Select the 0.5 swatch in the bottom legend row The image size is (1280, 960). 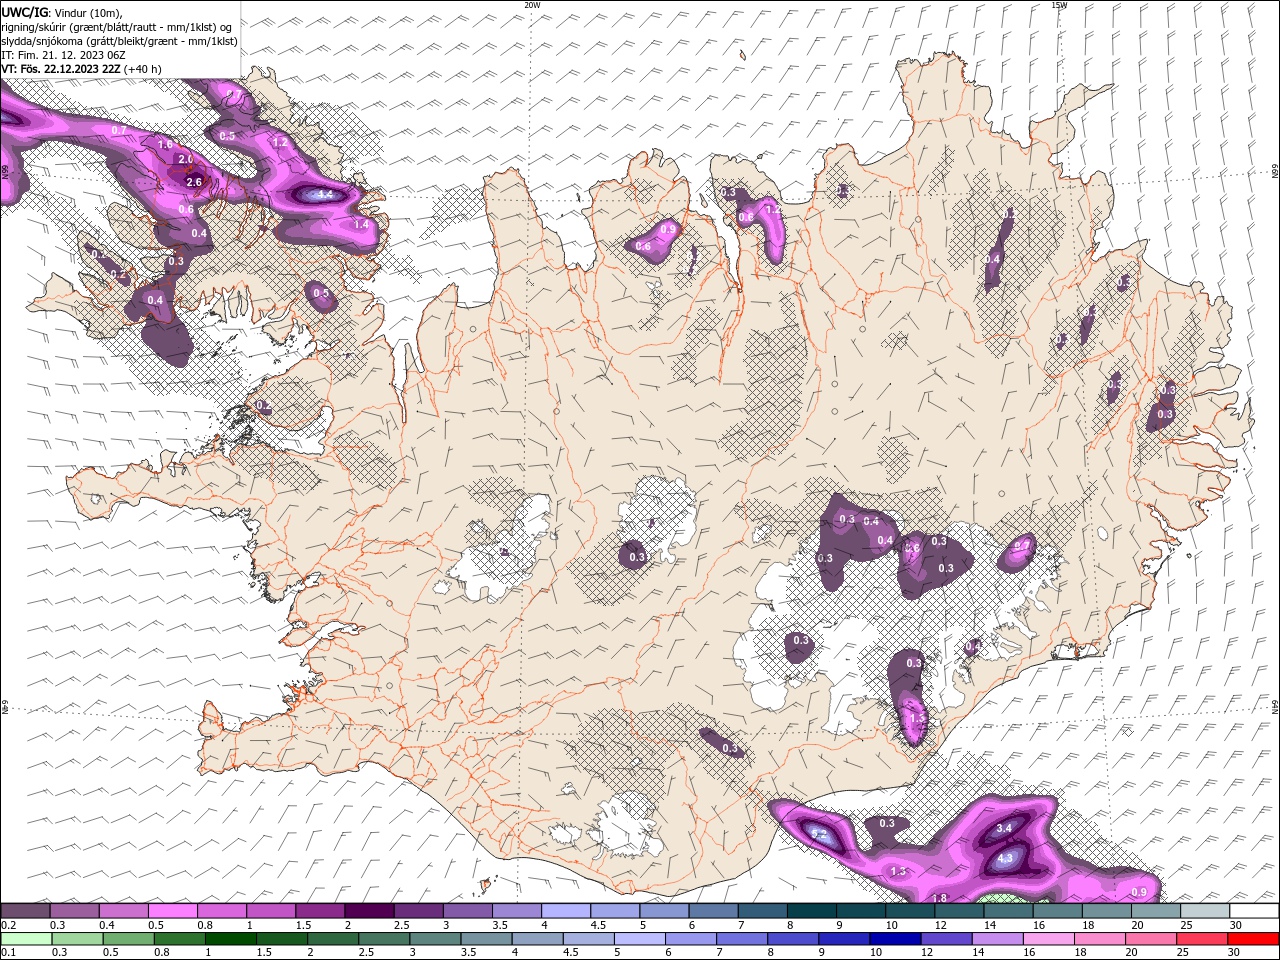point(128,939)
